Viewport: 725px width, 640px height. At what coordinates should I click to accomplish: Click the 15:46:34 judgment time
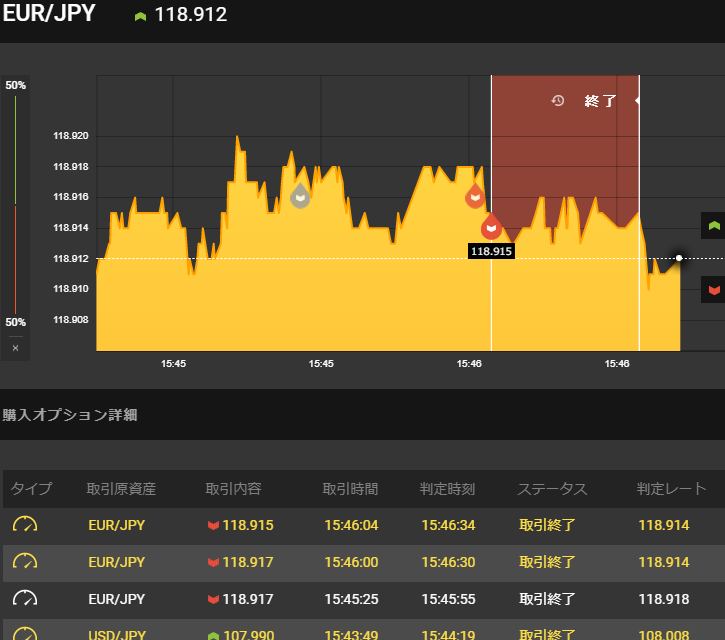pyautogui.click(x=449, y=525)
